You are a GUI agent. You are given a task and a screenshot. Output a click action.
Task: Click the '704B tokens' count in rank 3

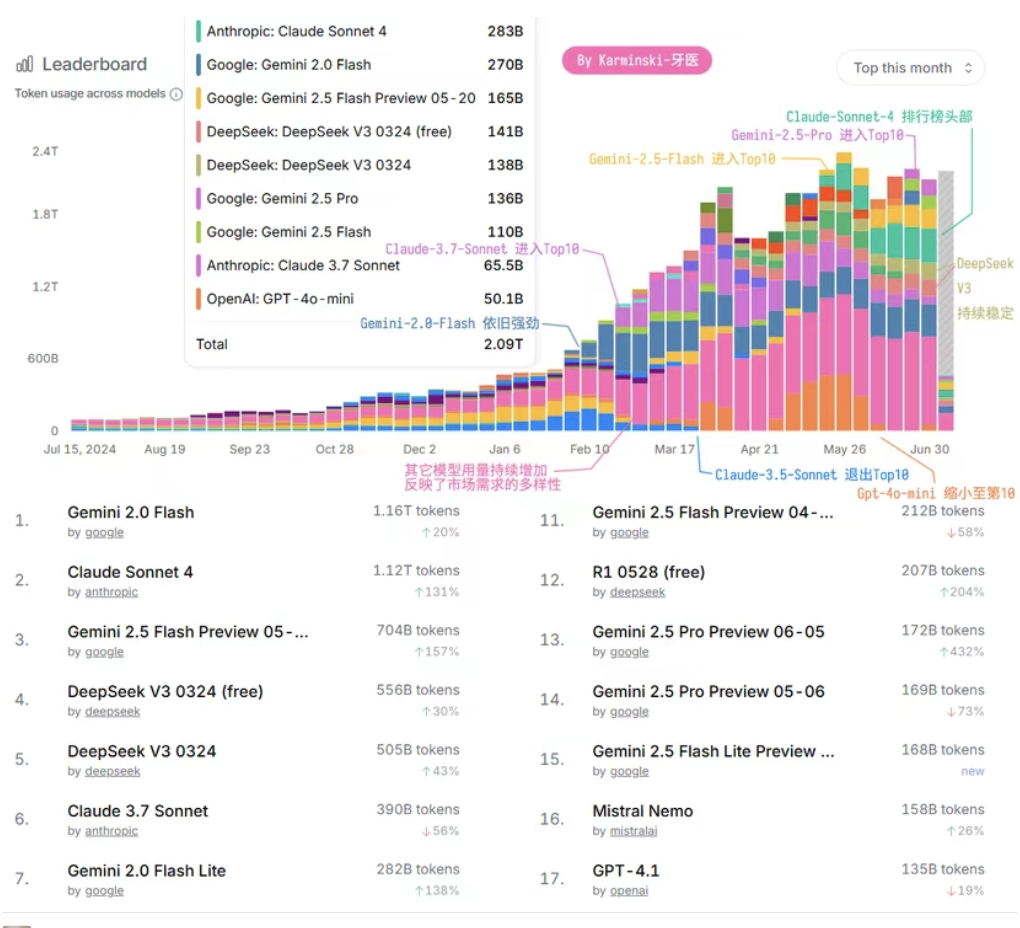(x=418, y=631)
